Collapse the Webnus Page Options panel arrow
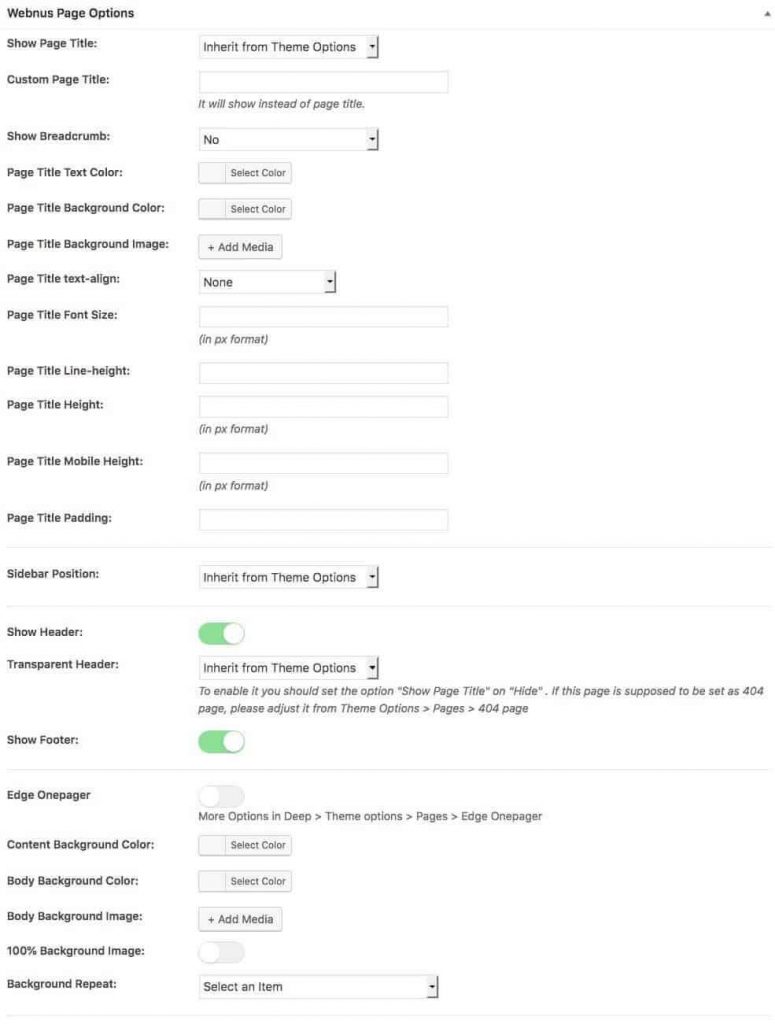775x1024 pixels. [x=767, y=13]
